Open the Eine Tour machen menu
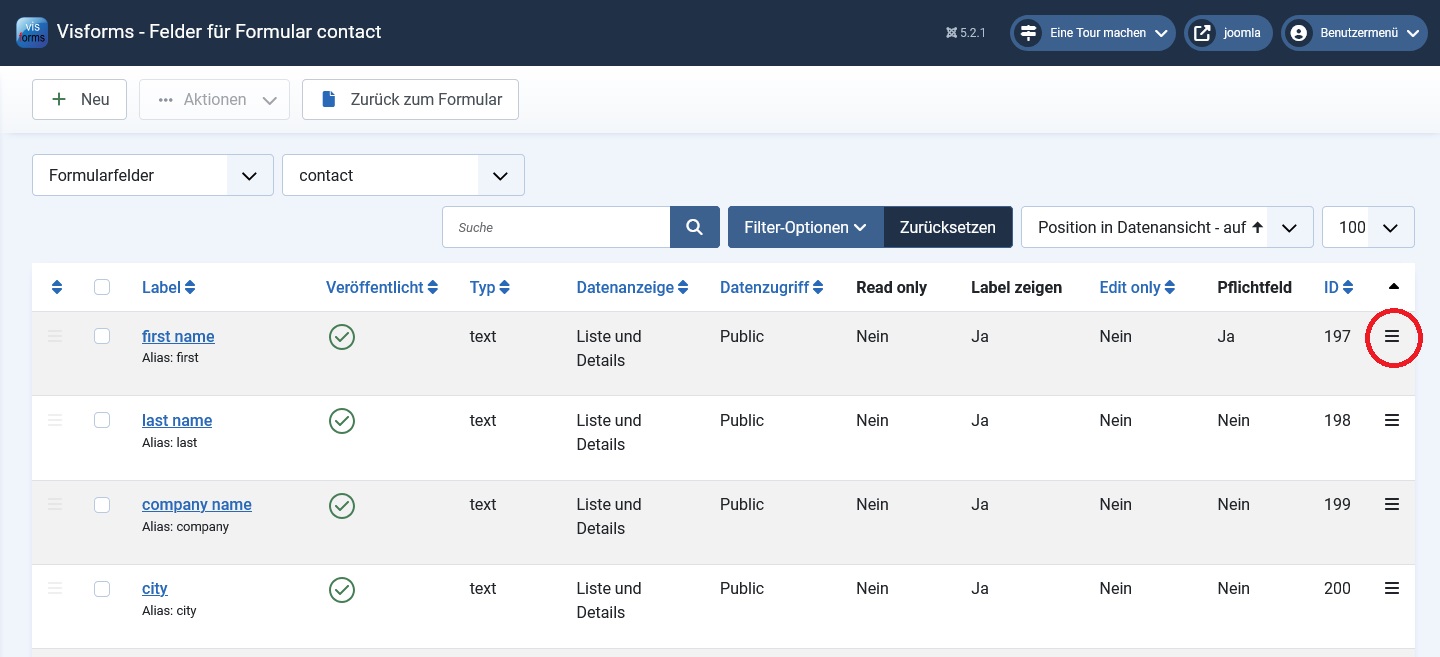This screenshot has height=657, width=1440. 1092,33
